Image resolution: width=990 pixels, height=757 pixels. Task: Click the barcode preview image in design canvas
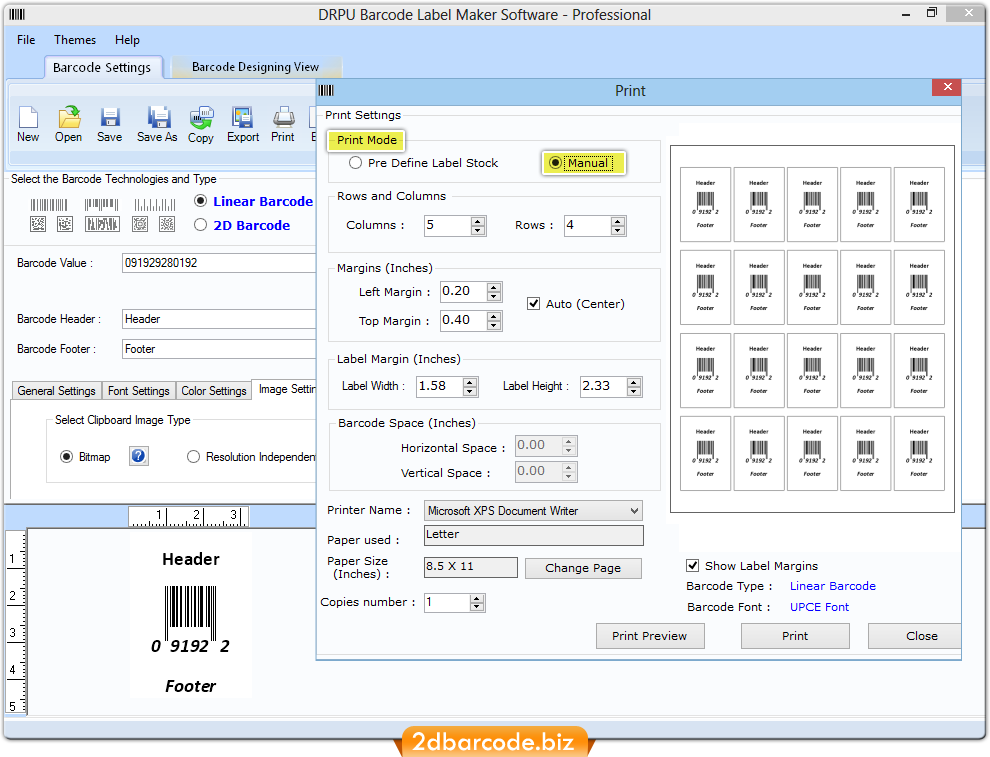[x=191, y=619]
